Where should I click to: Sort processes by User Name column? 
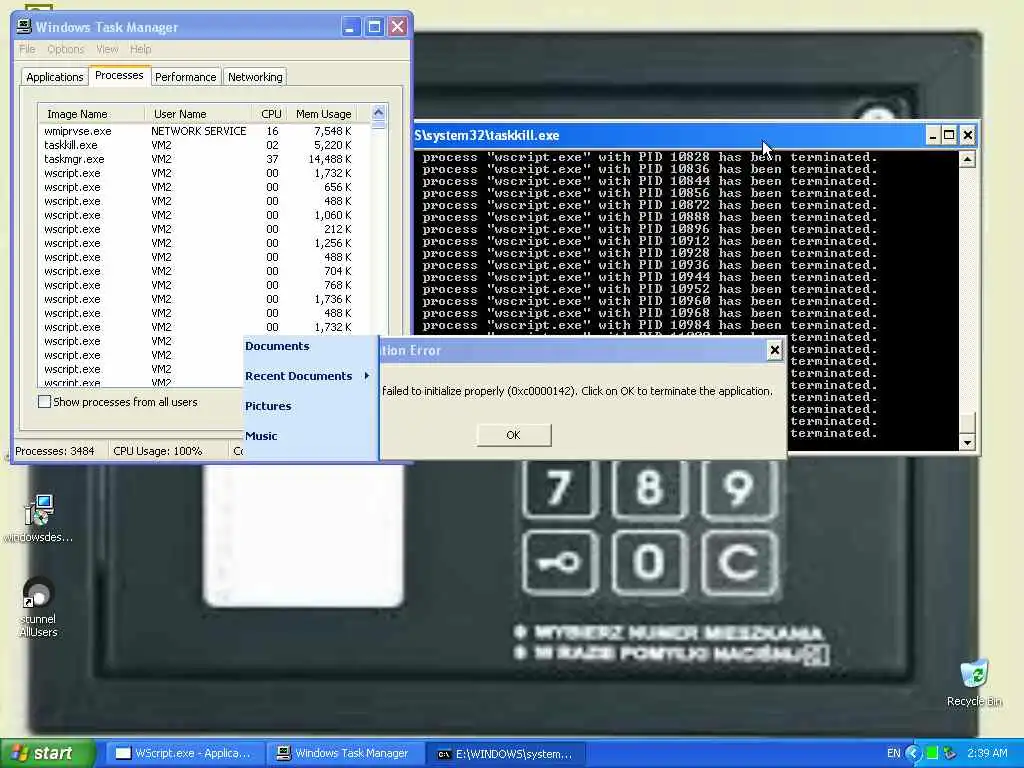(198, 114)
